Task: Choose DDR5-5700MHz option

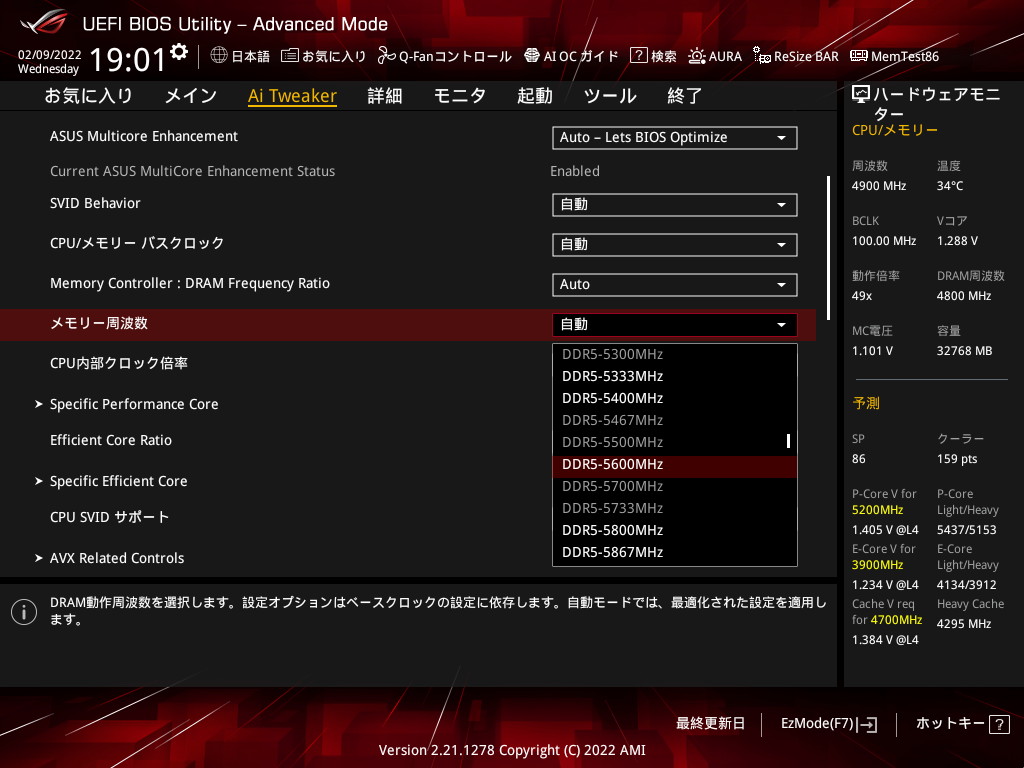Action: click(675, 487)
